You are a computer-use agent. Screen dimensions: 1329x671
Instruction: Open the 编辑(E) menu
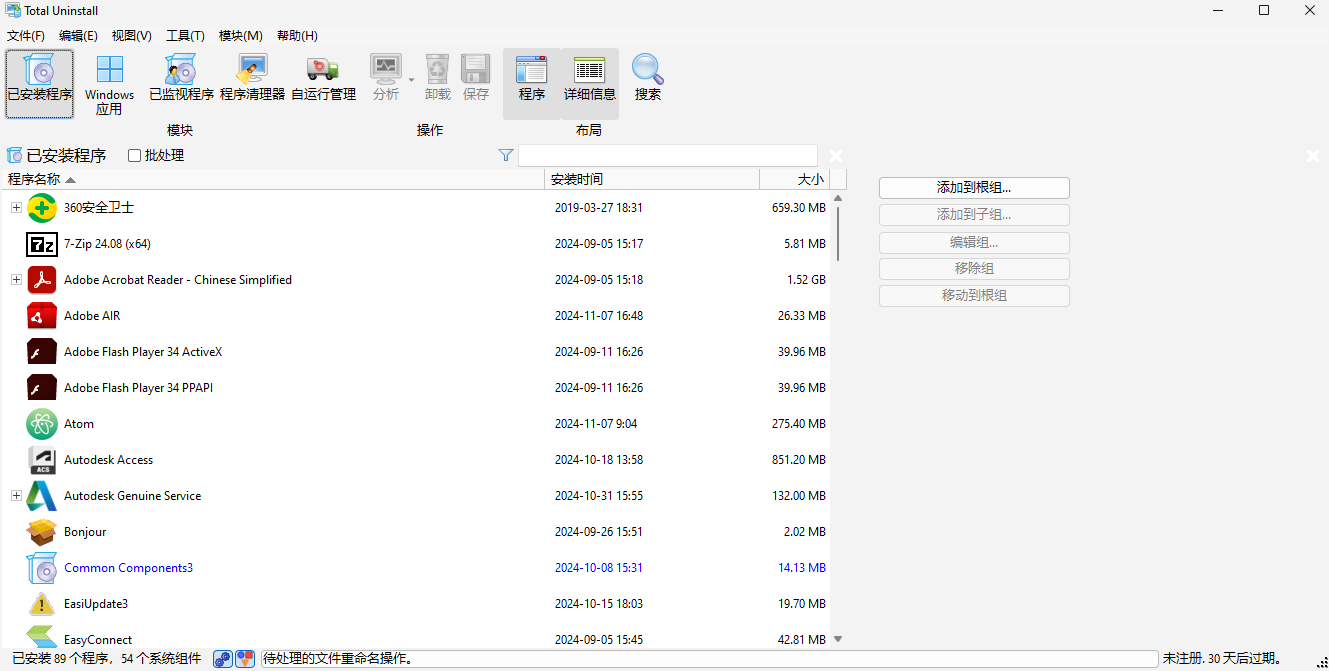tap(78, 36)
